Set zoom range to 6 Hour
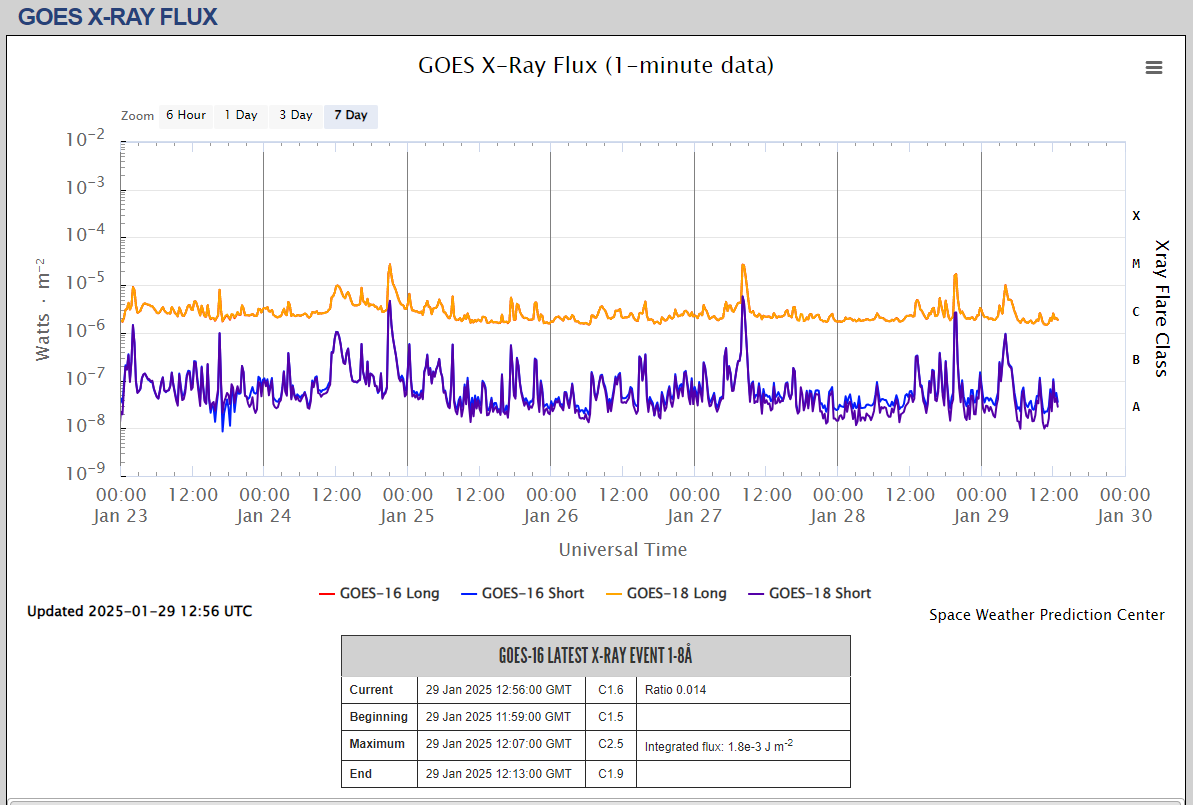The width and height of the screenshot is (1193, 805). click(x=186, y=115)
